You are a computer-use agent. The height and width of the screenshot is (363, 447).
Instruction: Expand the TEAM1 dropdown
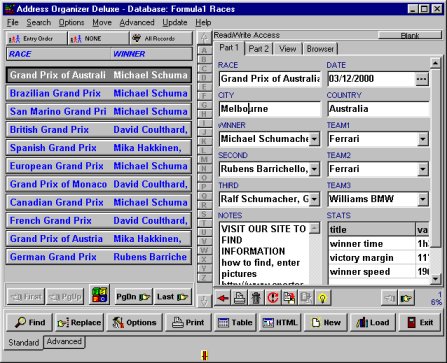pyautogui.click(x=423, y=139)
